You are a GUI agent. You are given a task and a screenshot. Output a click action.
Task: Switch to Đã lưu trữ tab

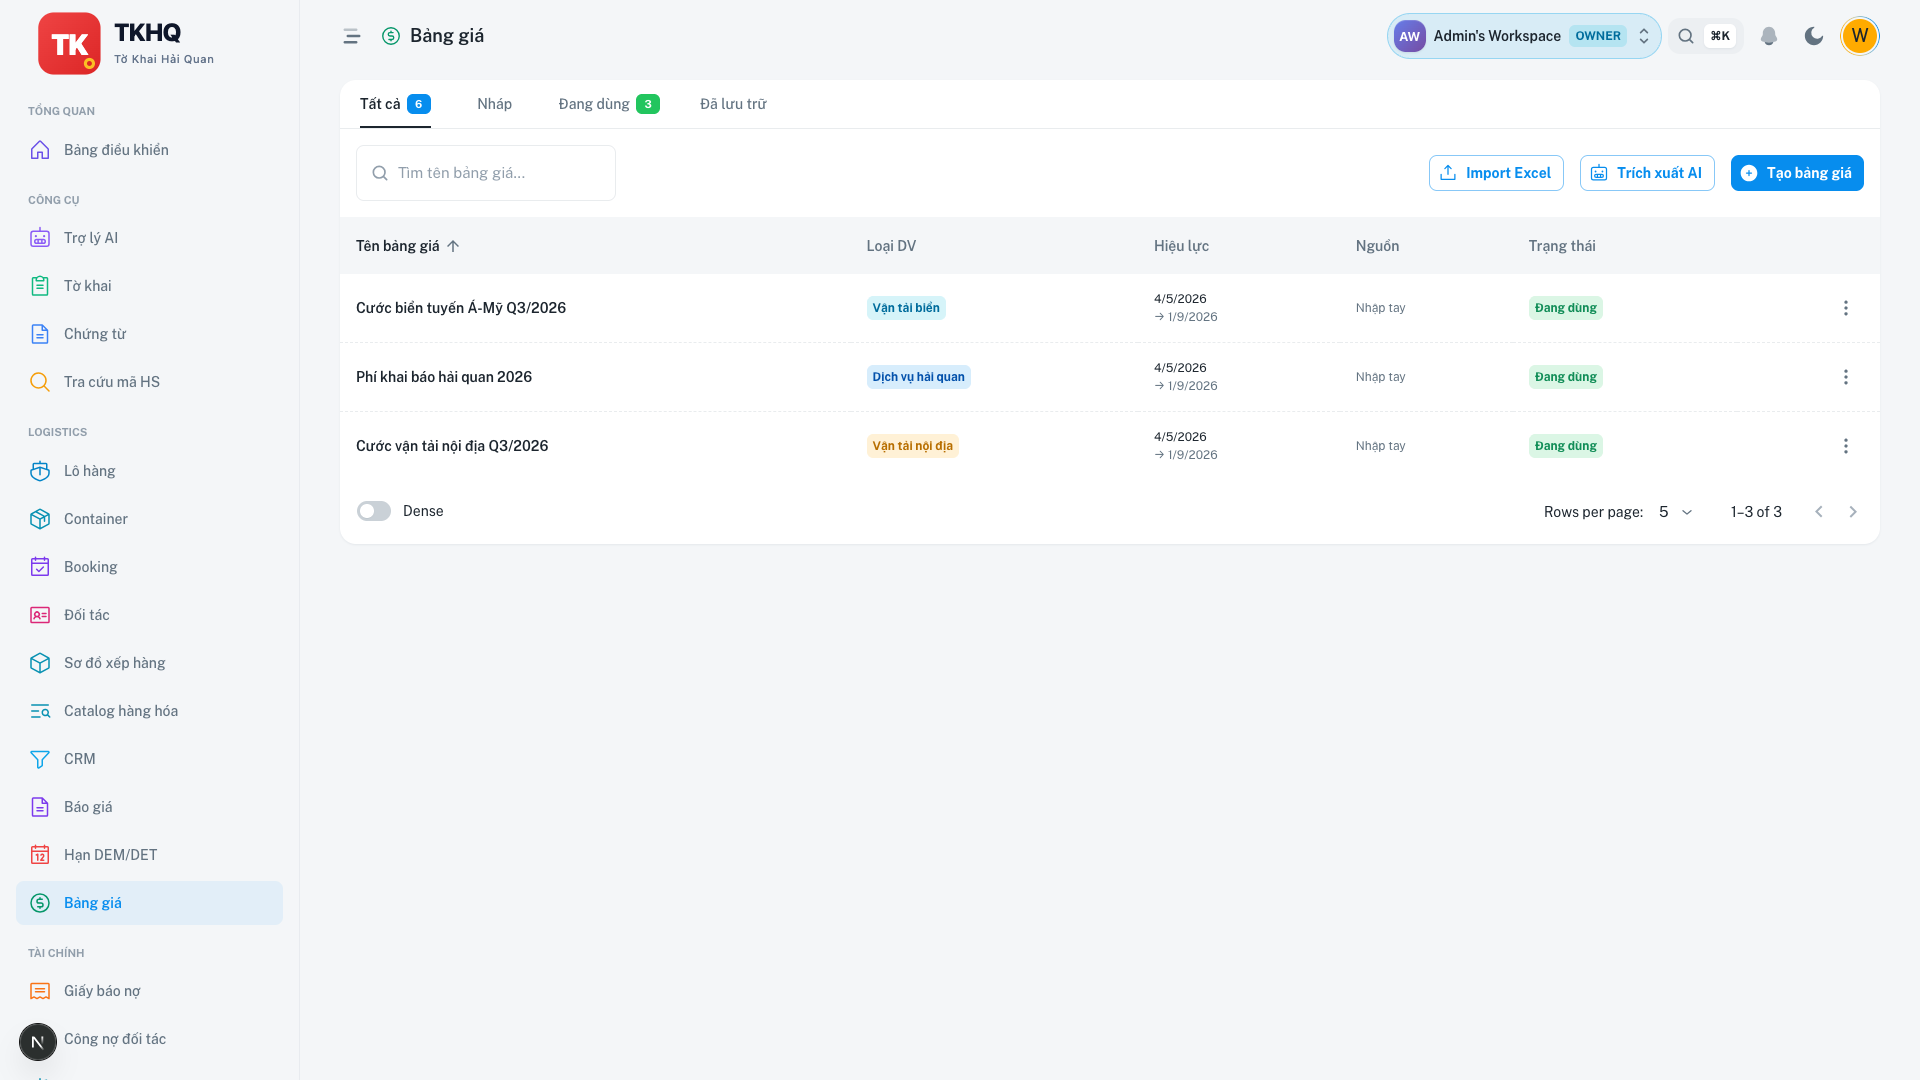pyautogui.click(x=733, y=104)
